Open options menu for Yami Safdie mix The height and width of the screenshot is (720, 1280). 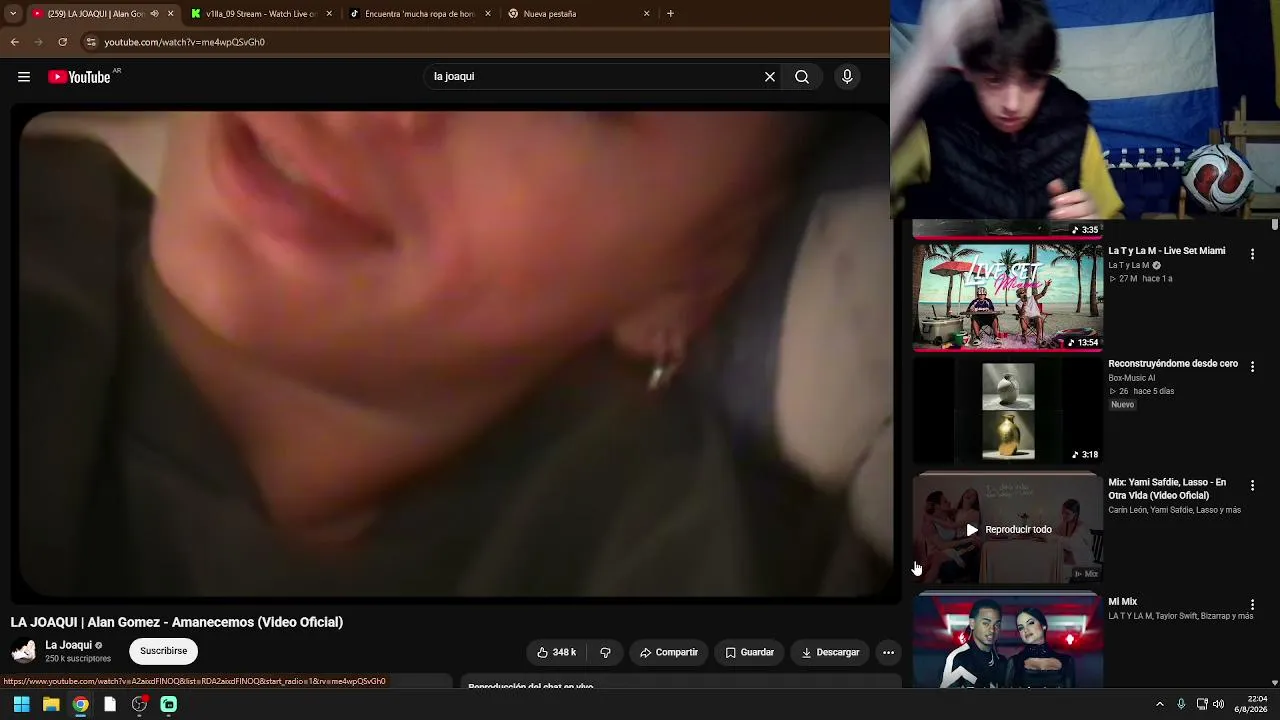[x=1252, y=486]
